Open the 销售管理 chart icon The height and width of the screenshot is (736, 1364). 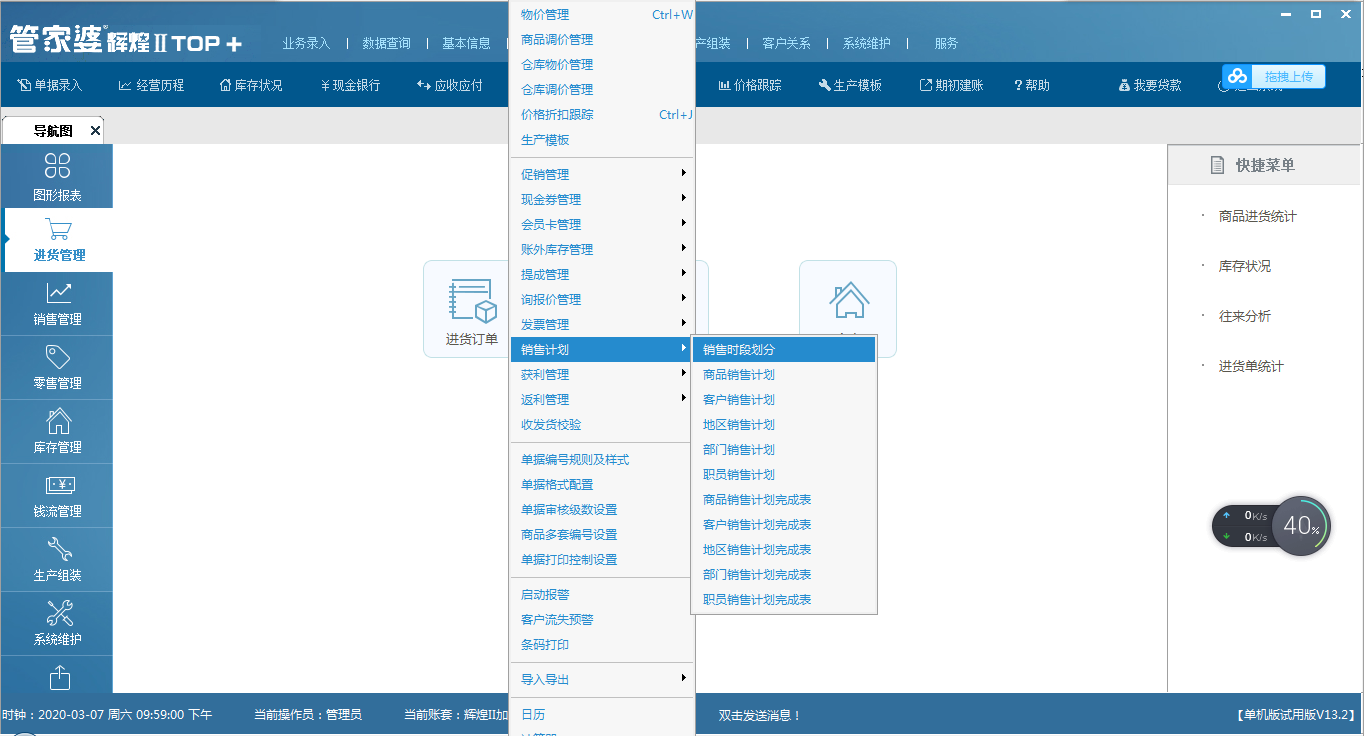pyautogui.click(x=59, y=292)
